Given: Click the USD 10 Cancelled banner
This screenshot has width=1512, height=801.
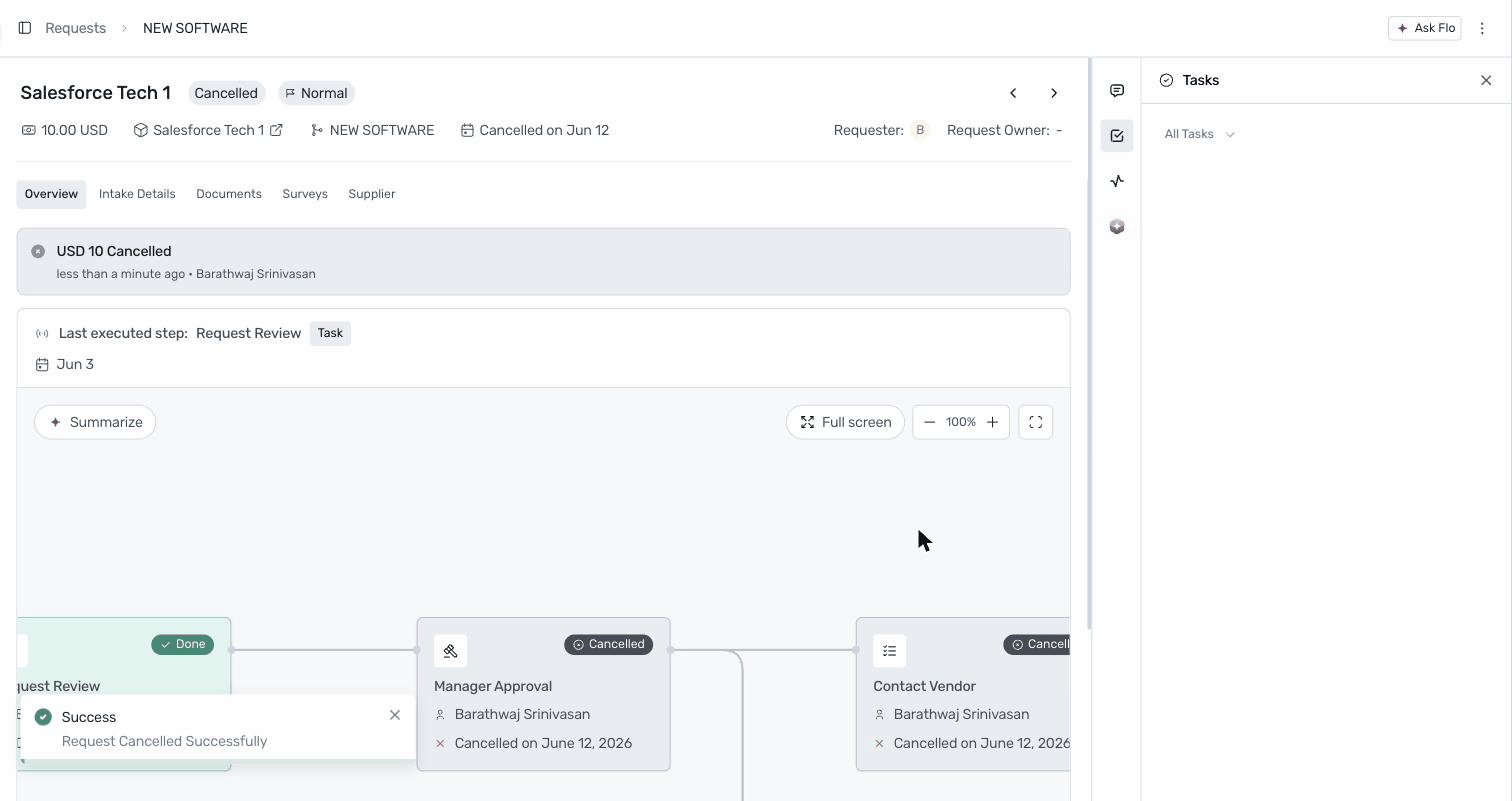Looking at the screenshot, I should 543,261.
